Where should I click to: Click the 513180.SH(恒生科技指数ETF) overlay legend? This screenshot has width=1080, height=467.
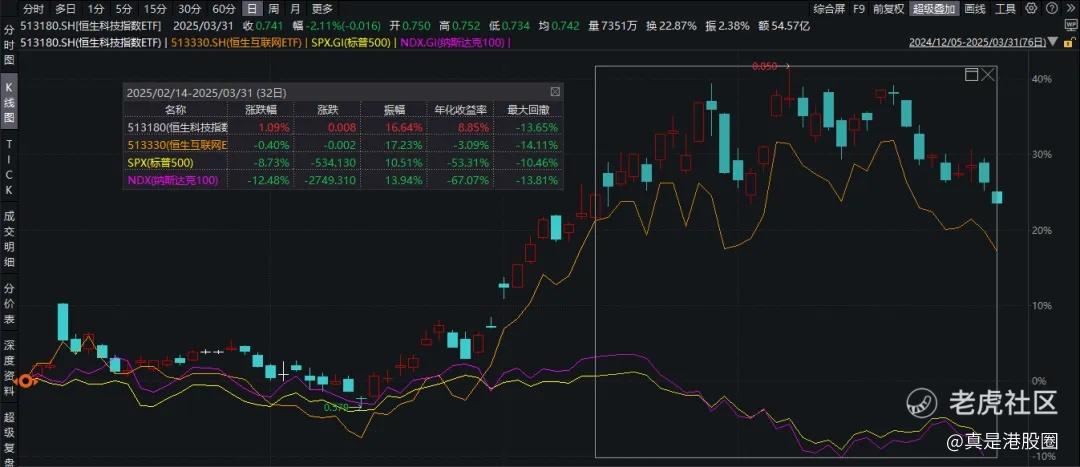(92, 43)
